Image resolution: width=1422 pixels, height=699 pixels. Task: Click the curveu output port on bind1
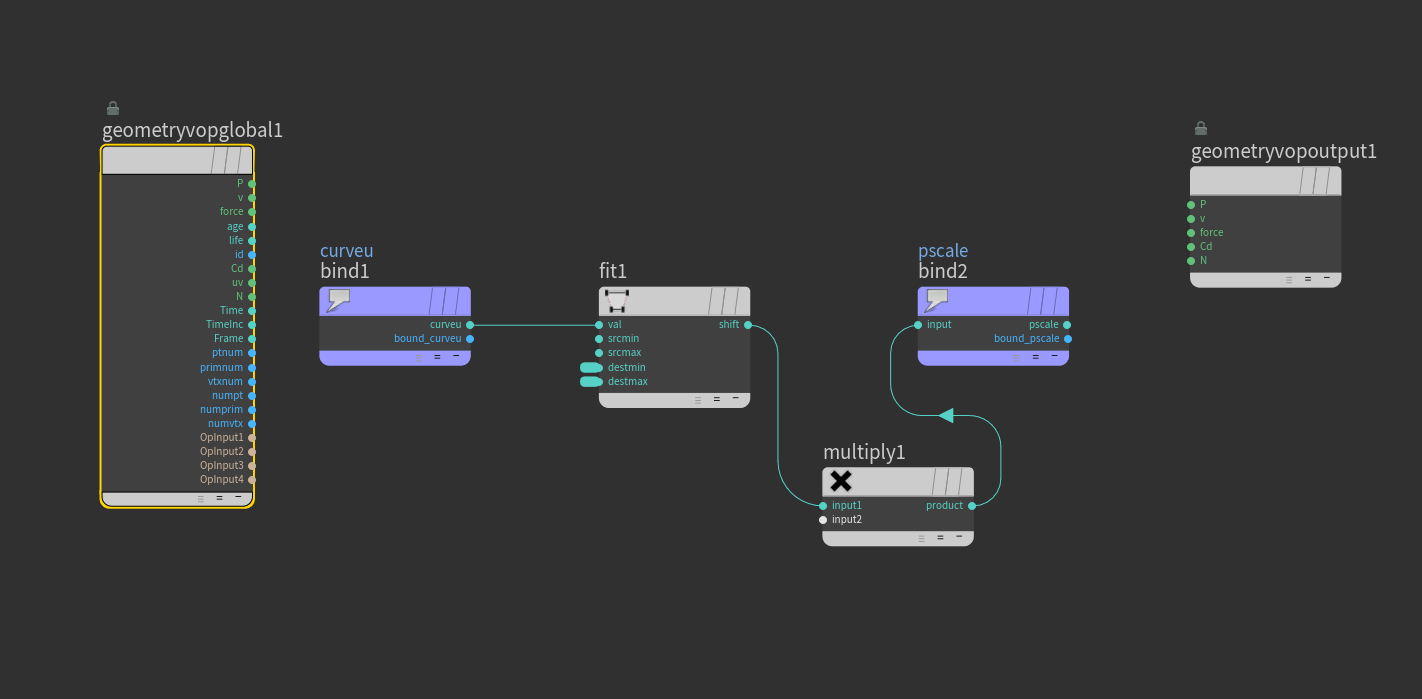pyautogui.click(x=470, y=325)
